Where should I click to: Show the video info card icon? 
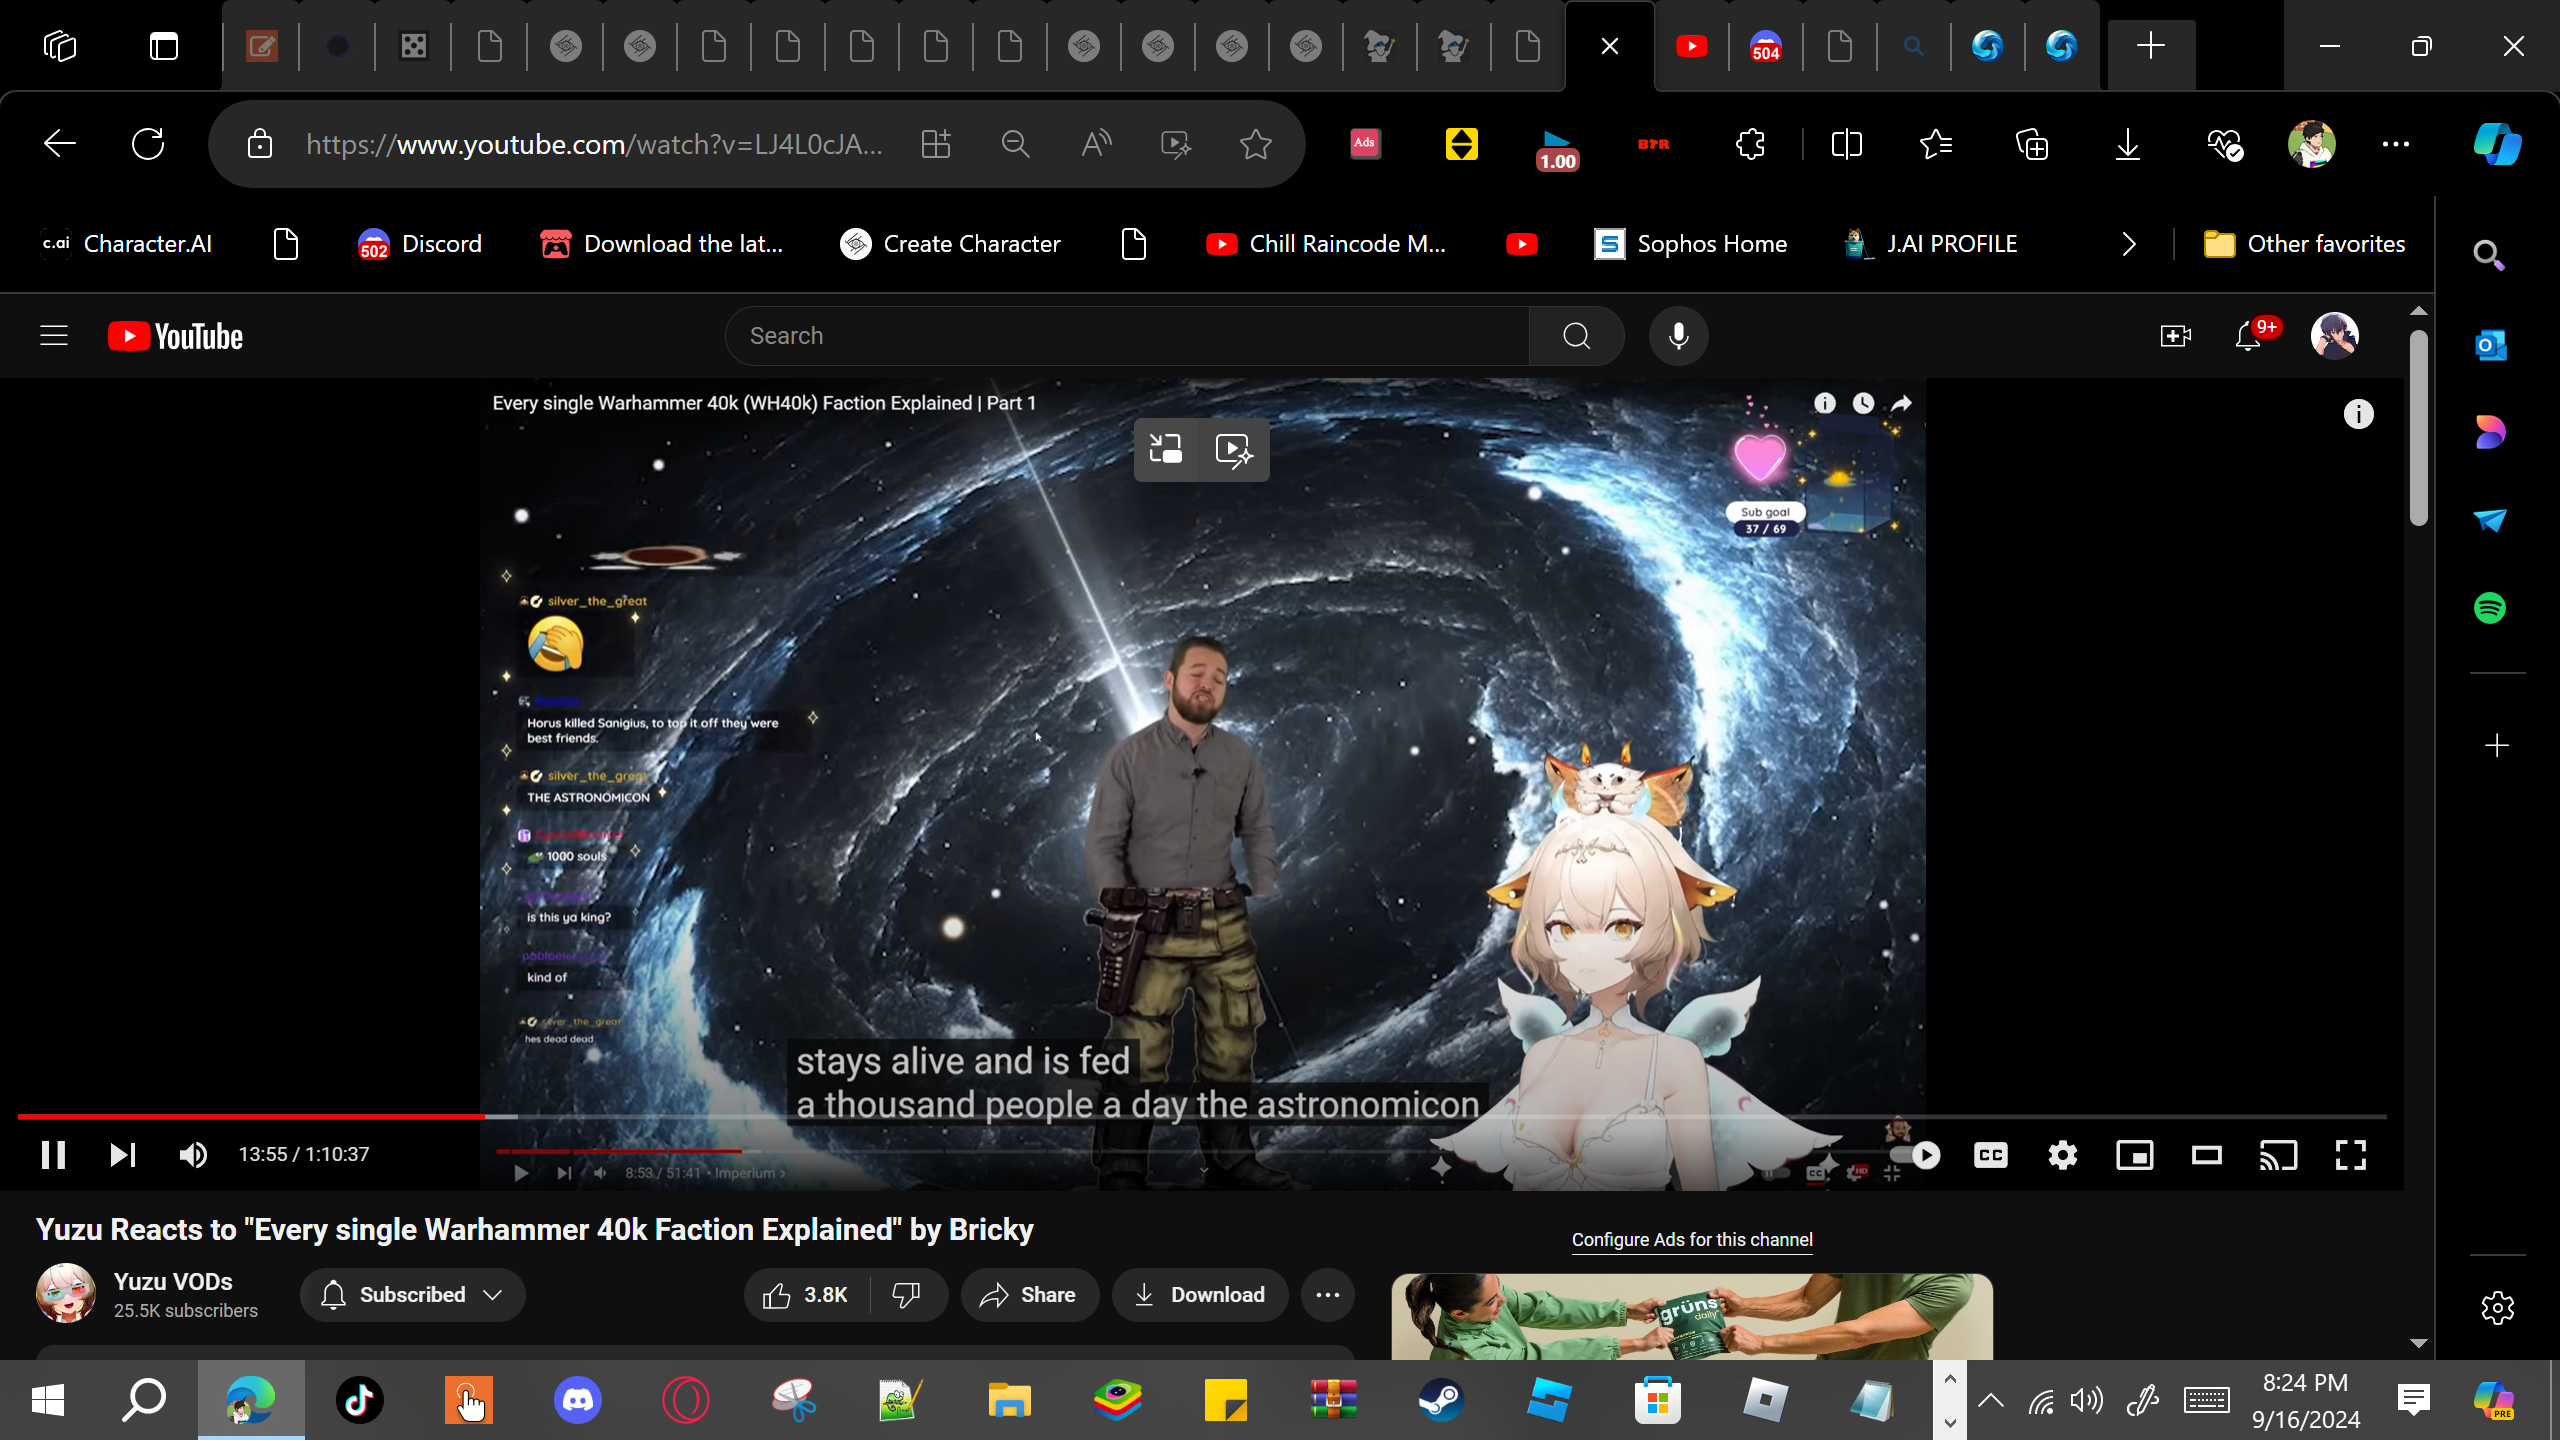(x=2359, y=414)
